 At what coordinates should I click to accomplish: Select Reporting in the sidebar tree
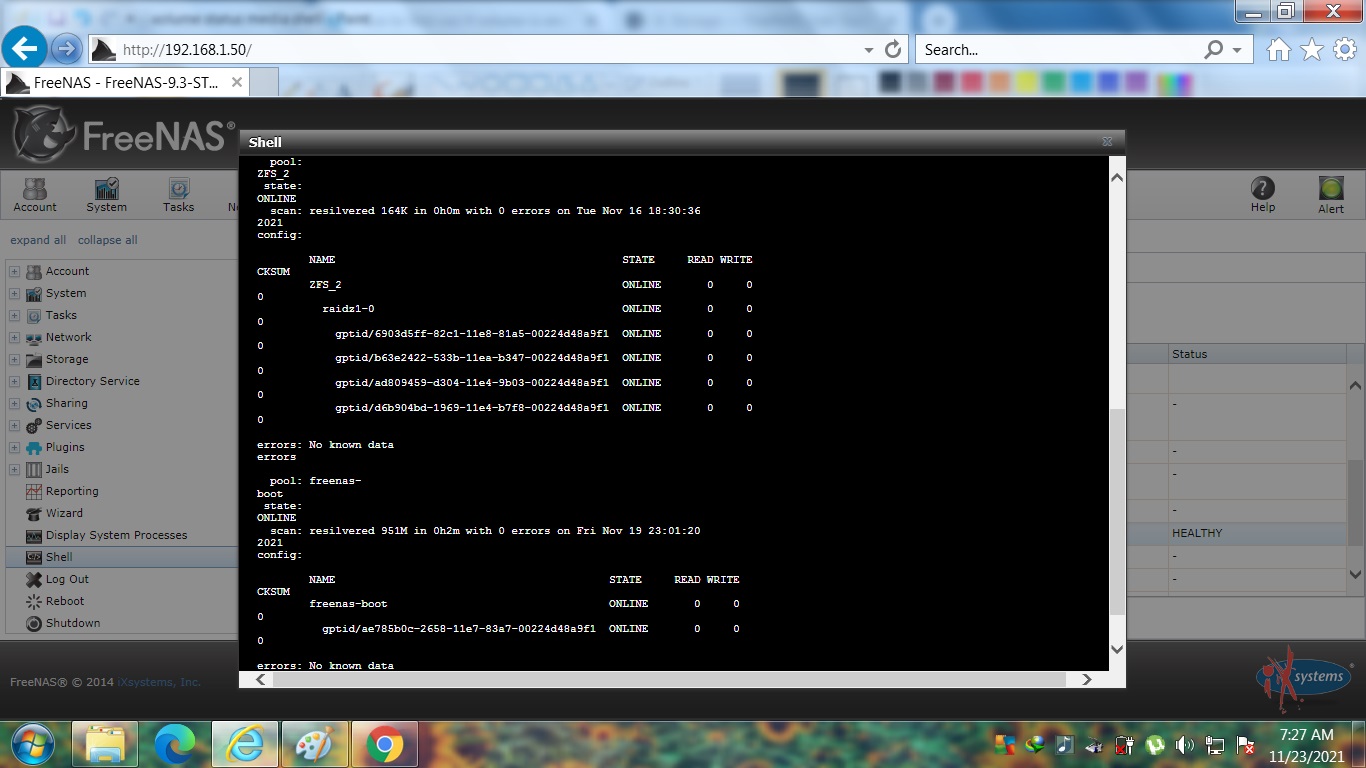72,491
